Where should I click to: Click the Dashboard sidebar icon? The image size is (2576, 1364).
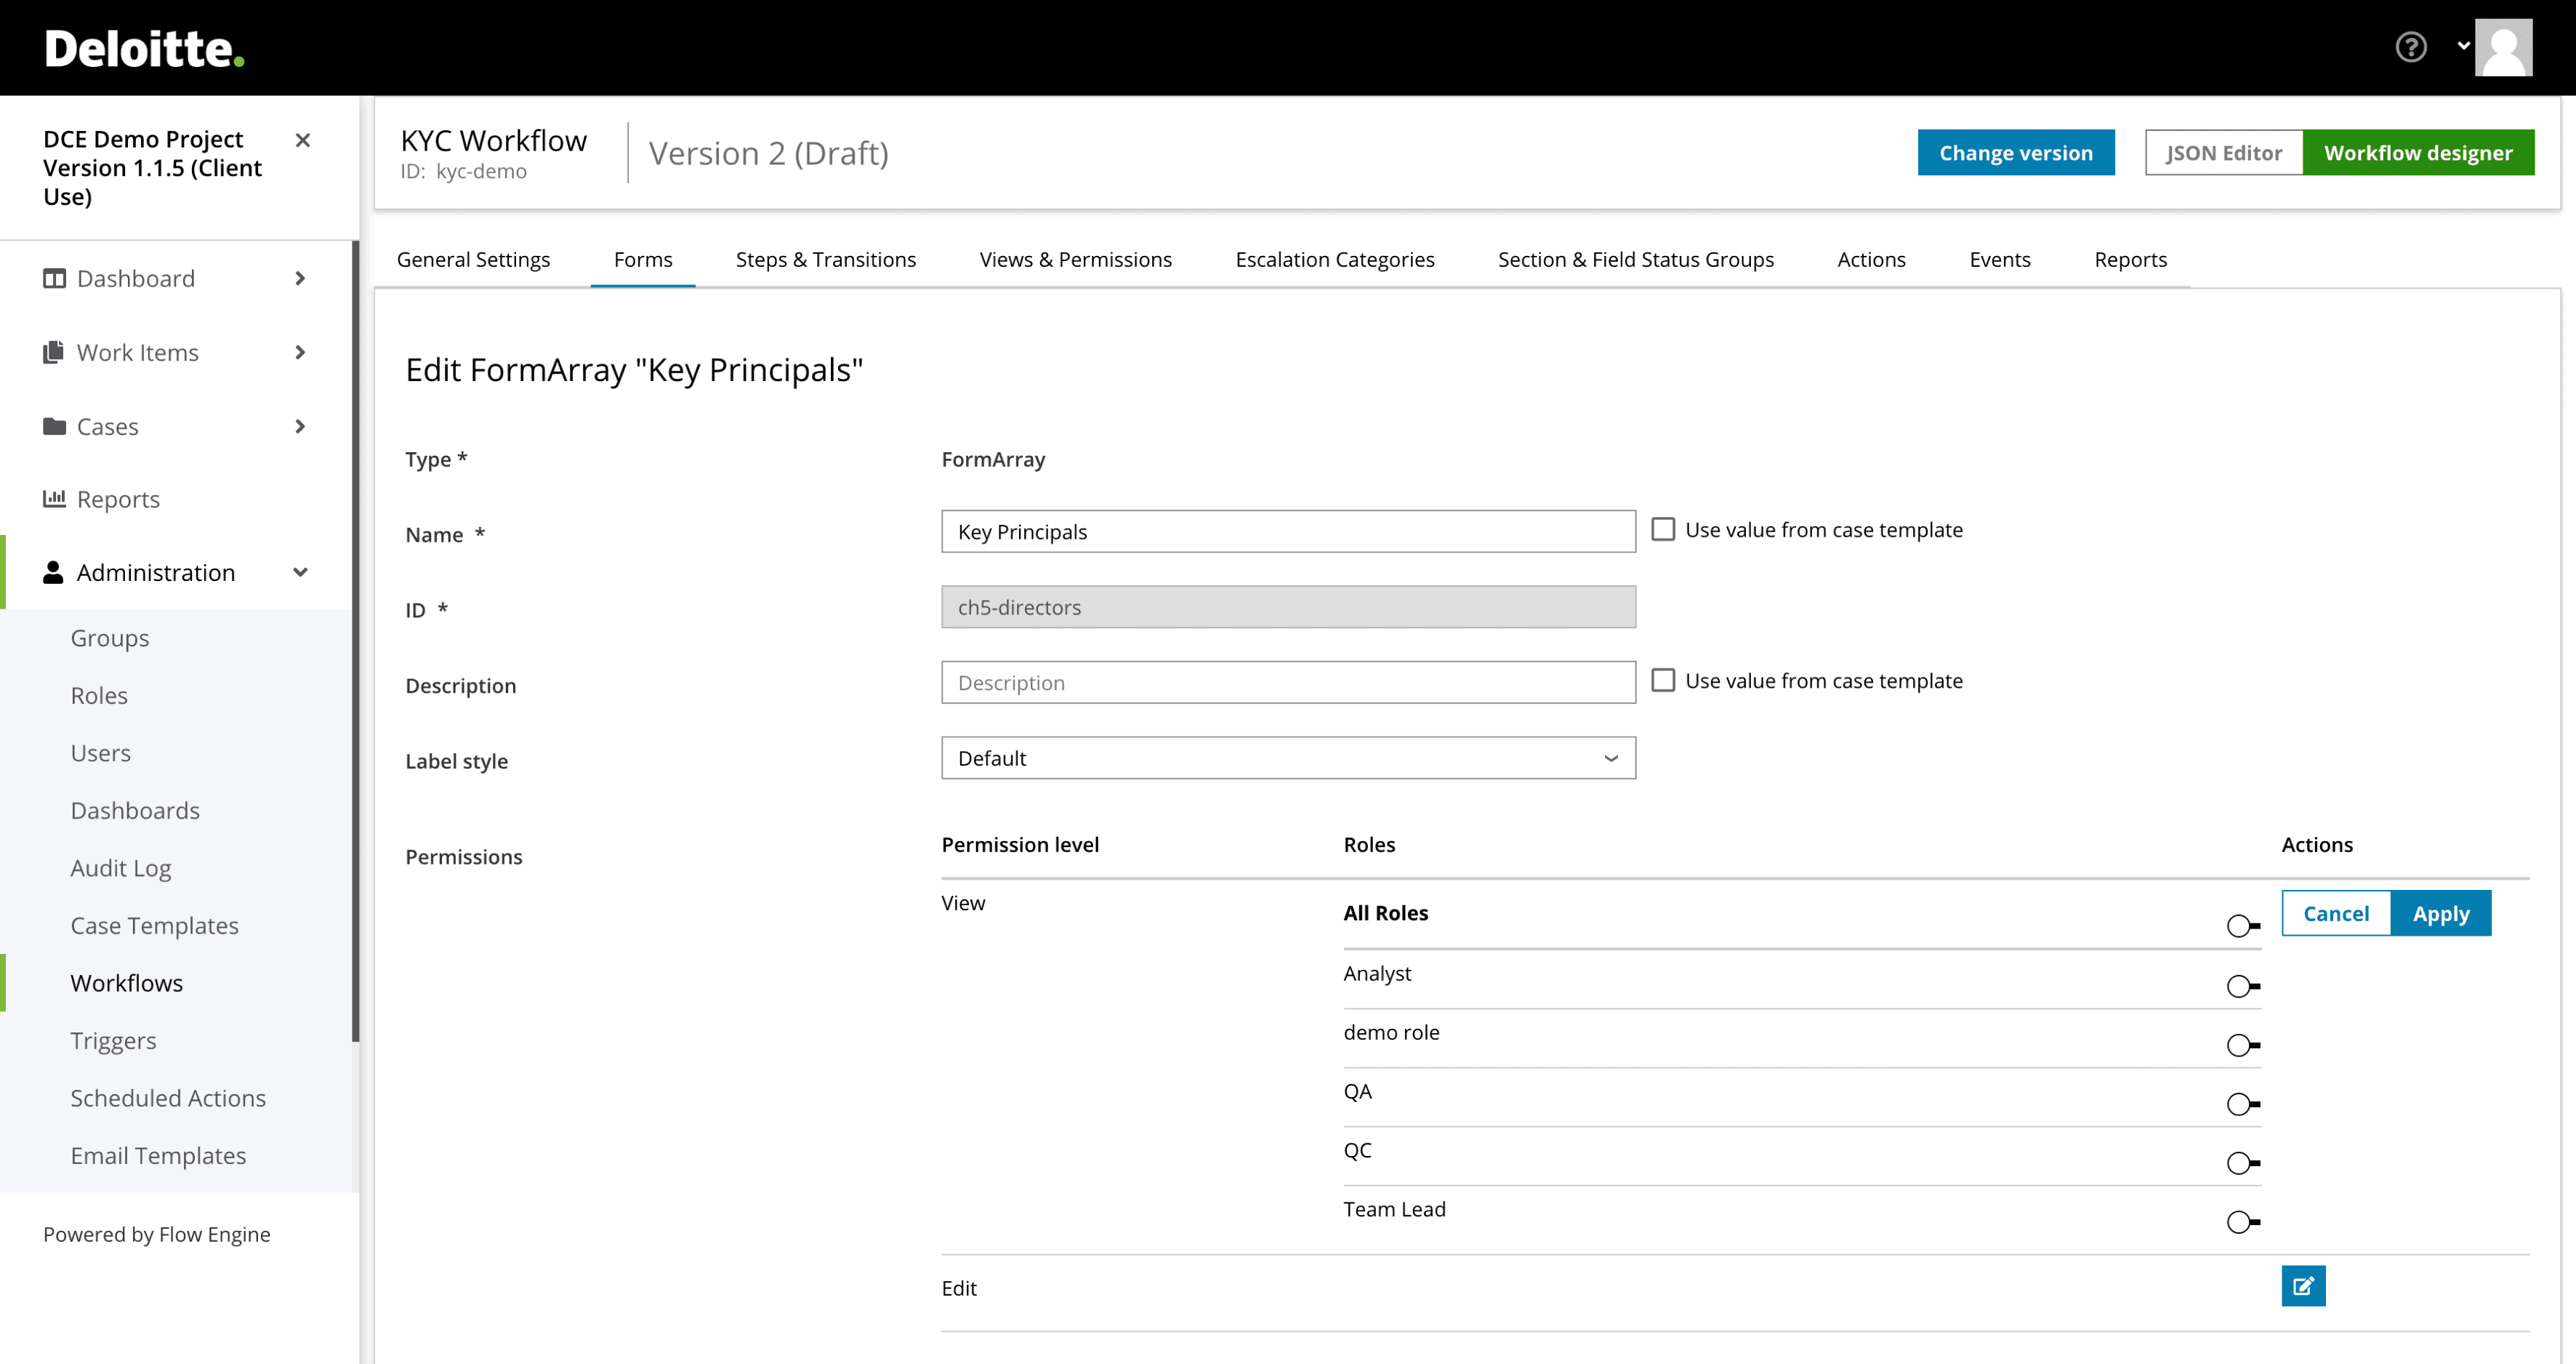click(54, 278)
